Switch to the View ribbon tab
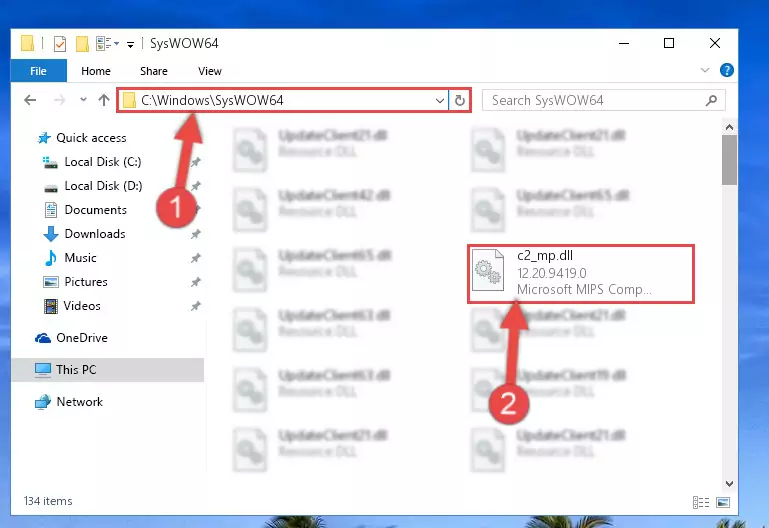The width and height of the screenshot is (769, 528). click(210, 71)
